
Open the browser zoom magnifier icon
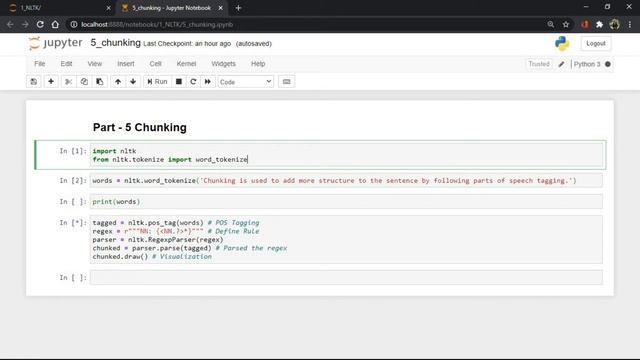tap(551, 24)
